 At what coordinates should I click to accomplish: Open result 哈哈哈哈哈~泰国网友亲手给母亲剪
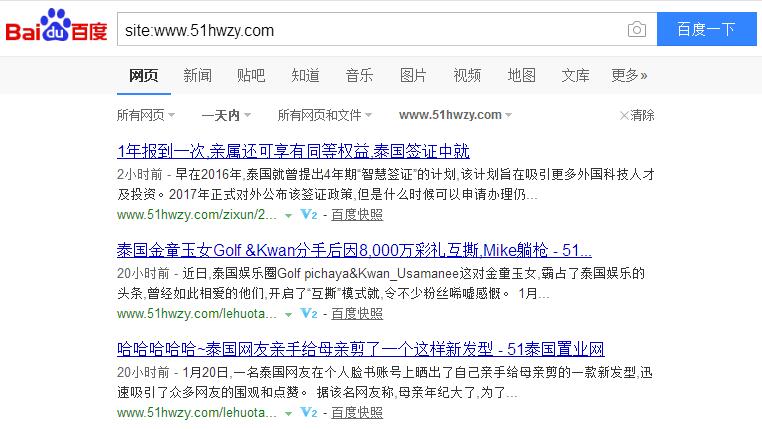(x=361, y=349)
